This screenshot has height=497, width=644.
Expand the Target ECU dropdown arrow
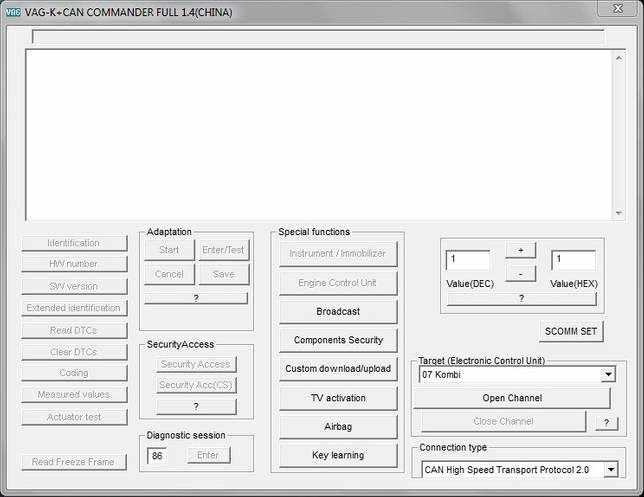[x=608, y=375]
